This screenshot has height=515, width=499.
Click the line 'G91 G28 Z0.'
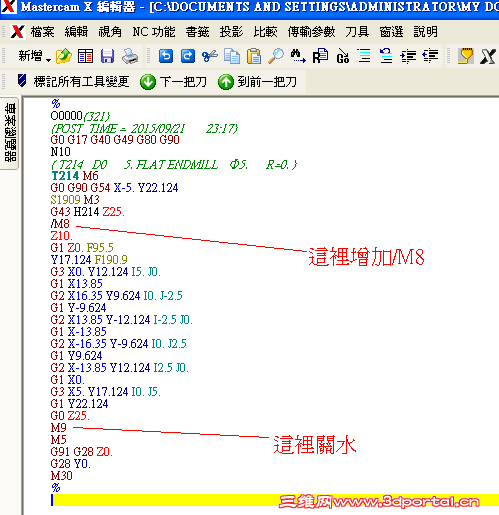(82, 452)
